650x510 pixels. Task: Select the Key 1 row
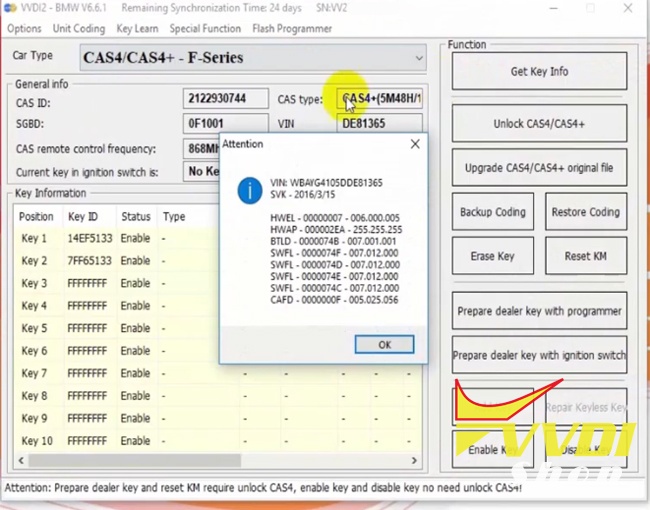click(x=116, y=238)
